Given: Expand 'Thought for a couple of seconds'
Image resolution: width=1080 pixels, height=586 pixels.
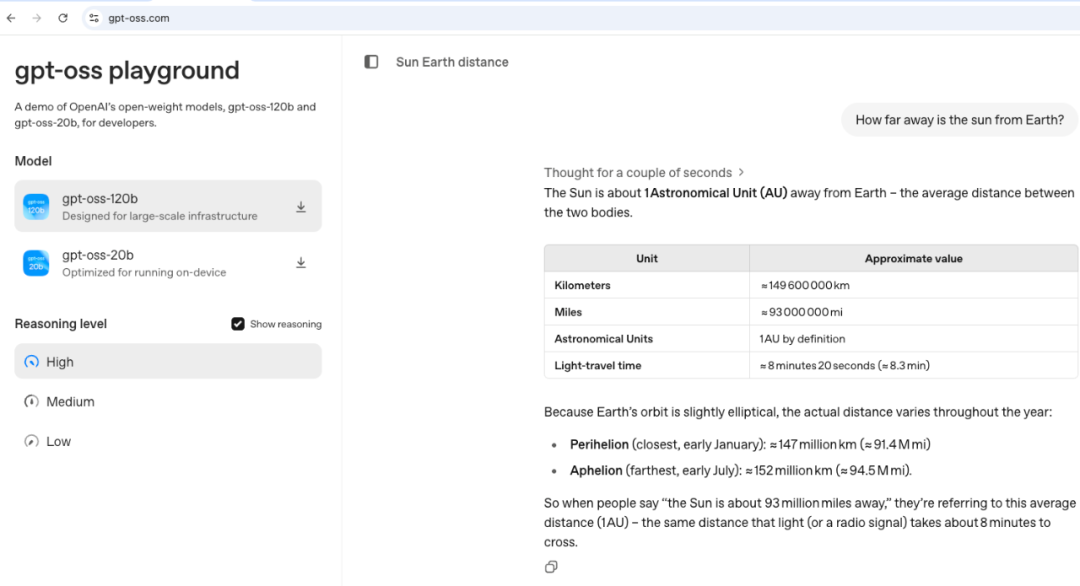Looking at the screenshot, I should click(x=644, y=172).
